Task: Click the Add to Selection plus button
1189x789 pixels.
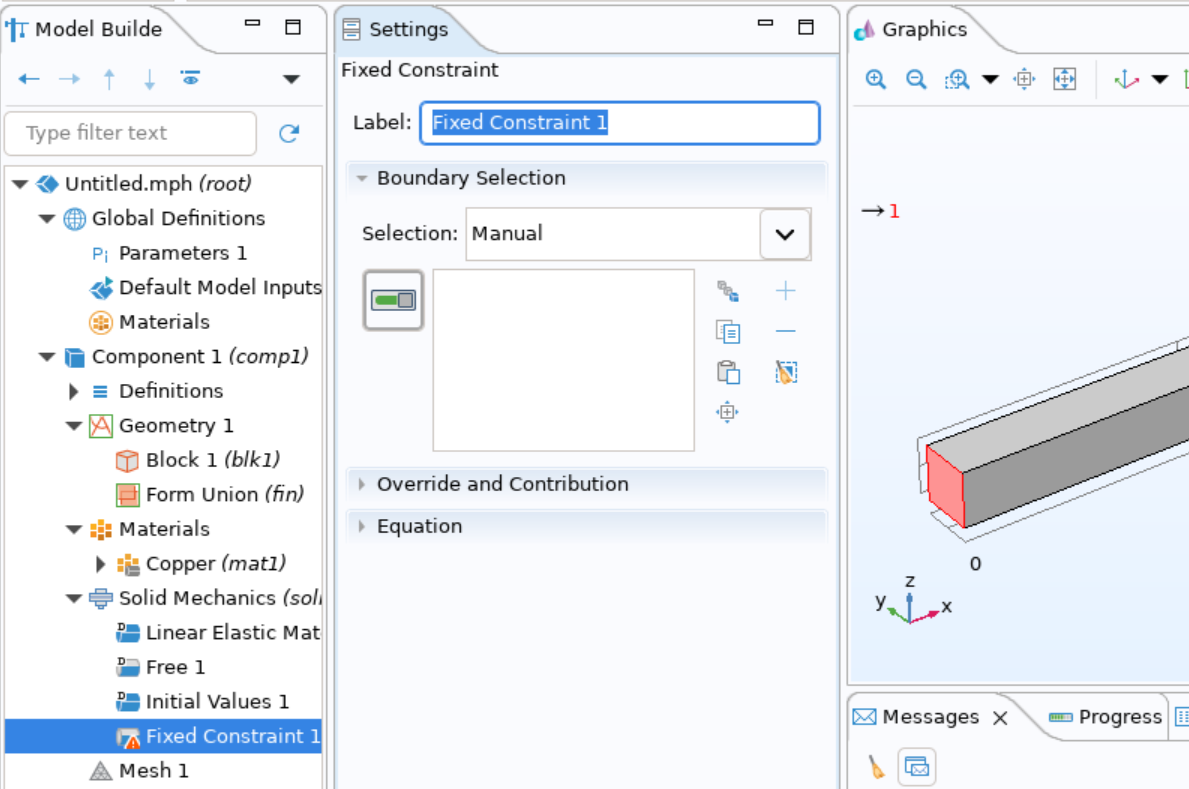Action: coord(786,290)
